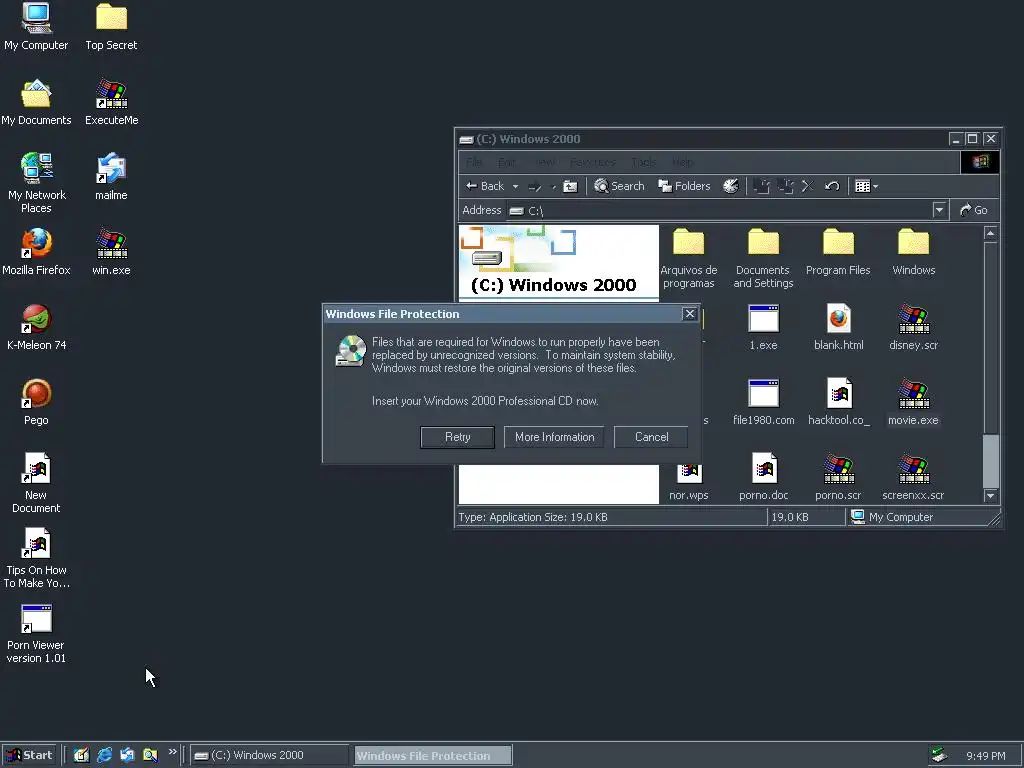Open the My Computer desktop icon

[x=36, y=26]
